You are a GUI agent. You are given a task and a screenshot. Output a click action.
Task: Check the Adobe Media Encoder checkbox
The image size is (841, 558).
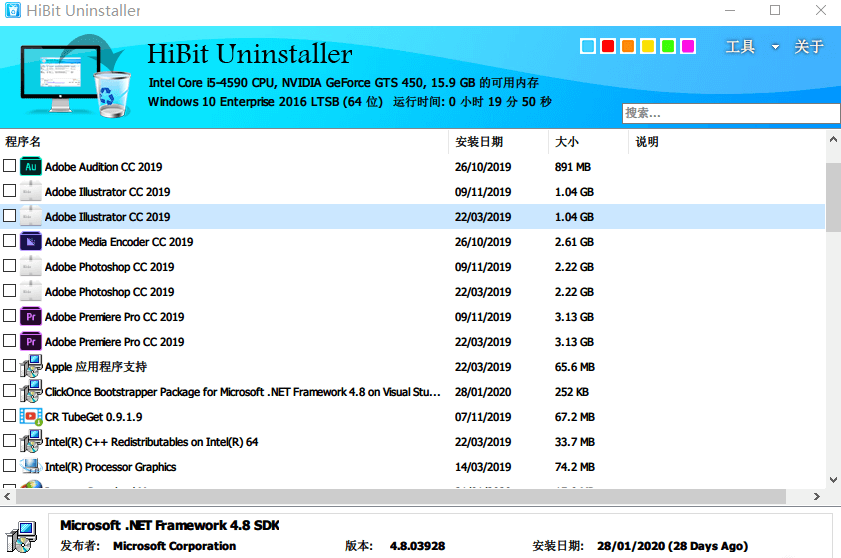click(10, 241)
